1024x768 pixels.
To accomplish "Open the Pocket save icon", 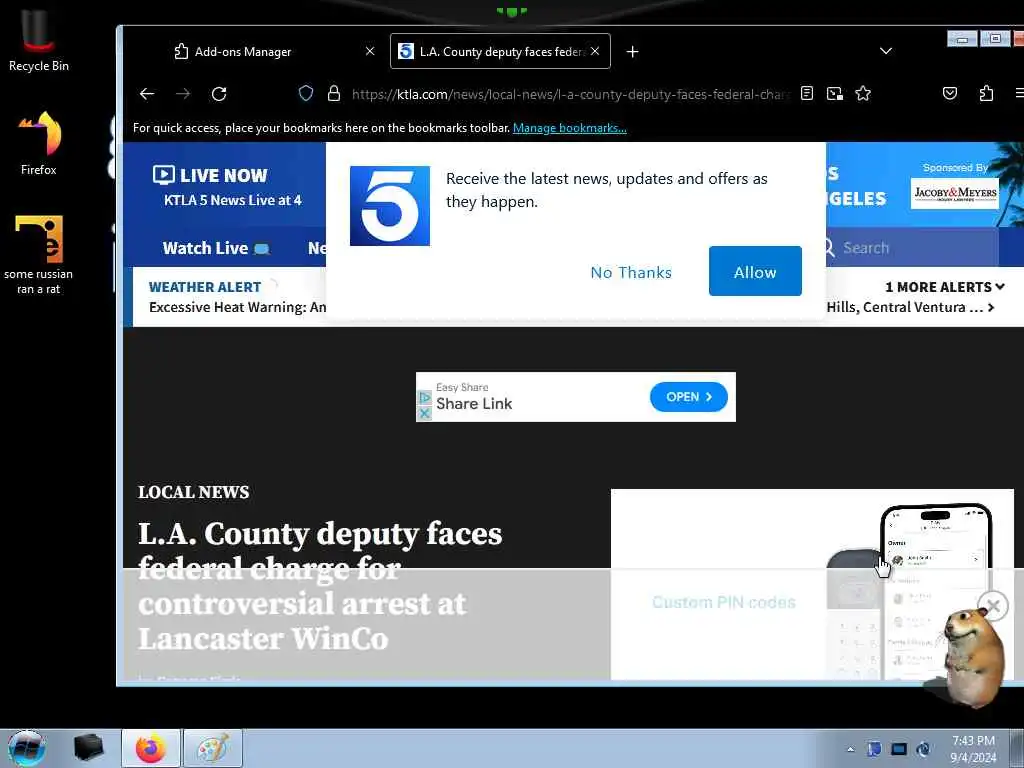I will [950, 93].
